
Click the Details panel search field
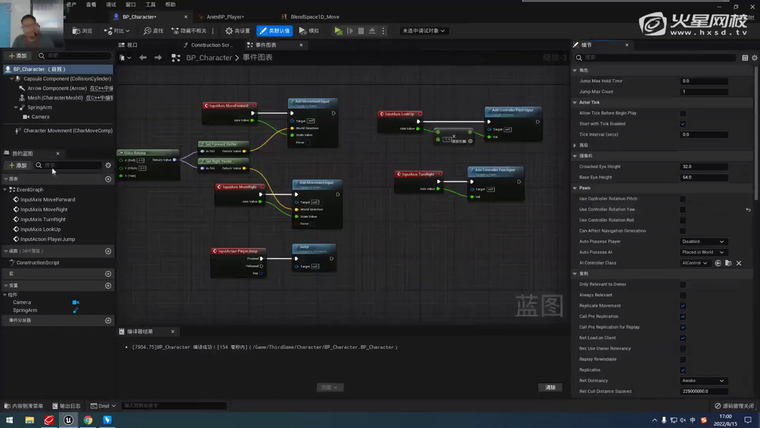coord(655,58)
